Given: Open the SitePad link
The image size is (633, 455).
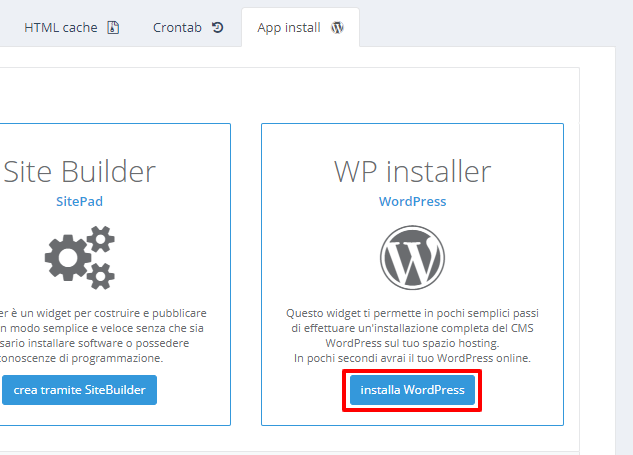Looking at the screenshot, I should pos(80,201).
